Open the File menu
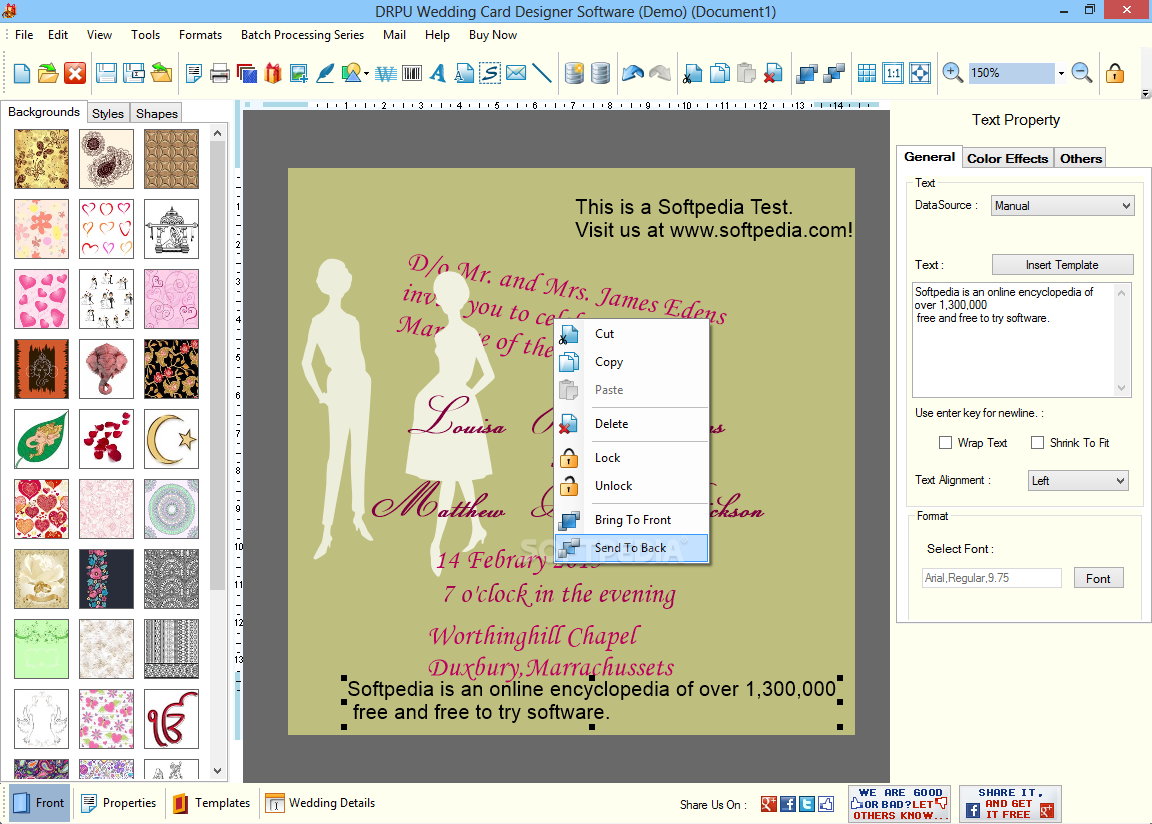The height and width of the screenshot is (824, 1152). point(24,35)
